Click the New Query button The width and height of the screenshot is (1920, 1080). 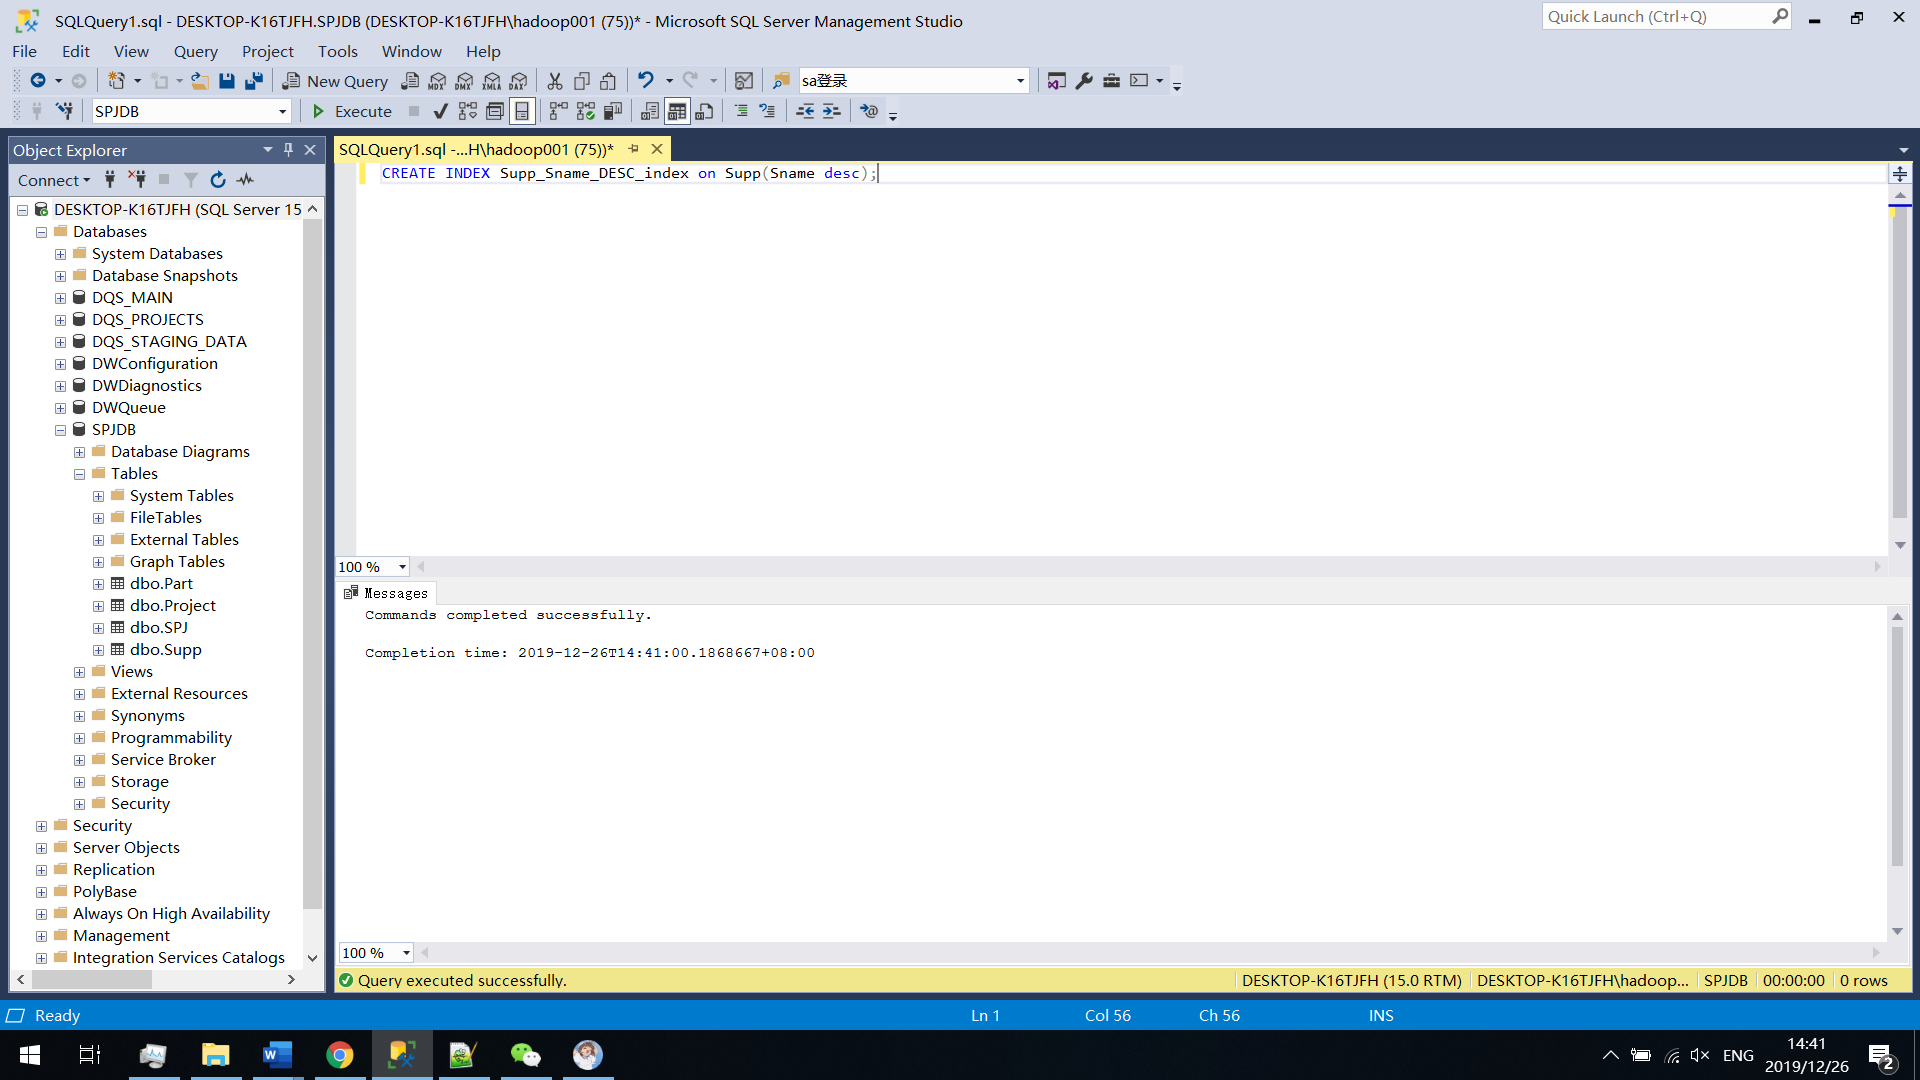coord(336,81)
